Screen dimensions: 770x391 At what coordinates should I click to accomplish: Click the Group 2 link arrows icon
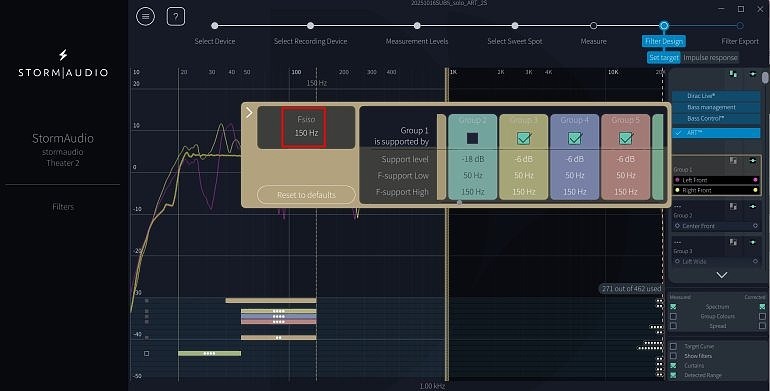click(x=753, y=206)
